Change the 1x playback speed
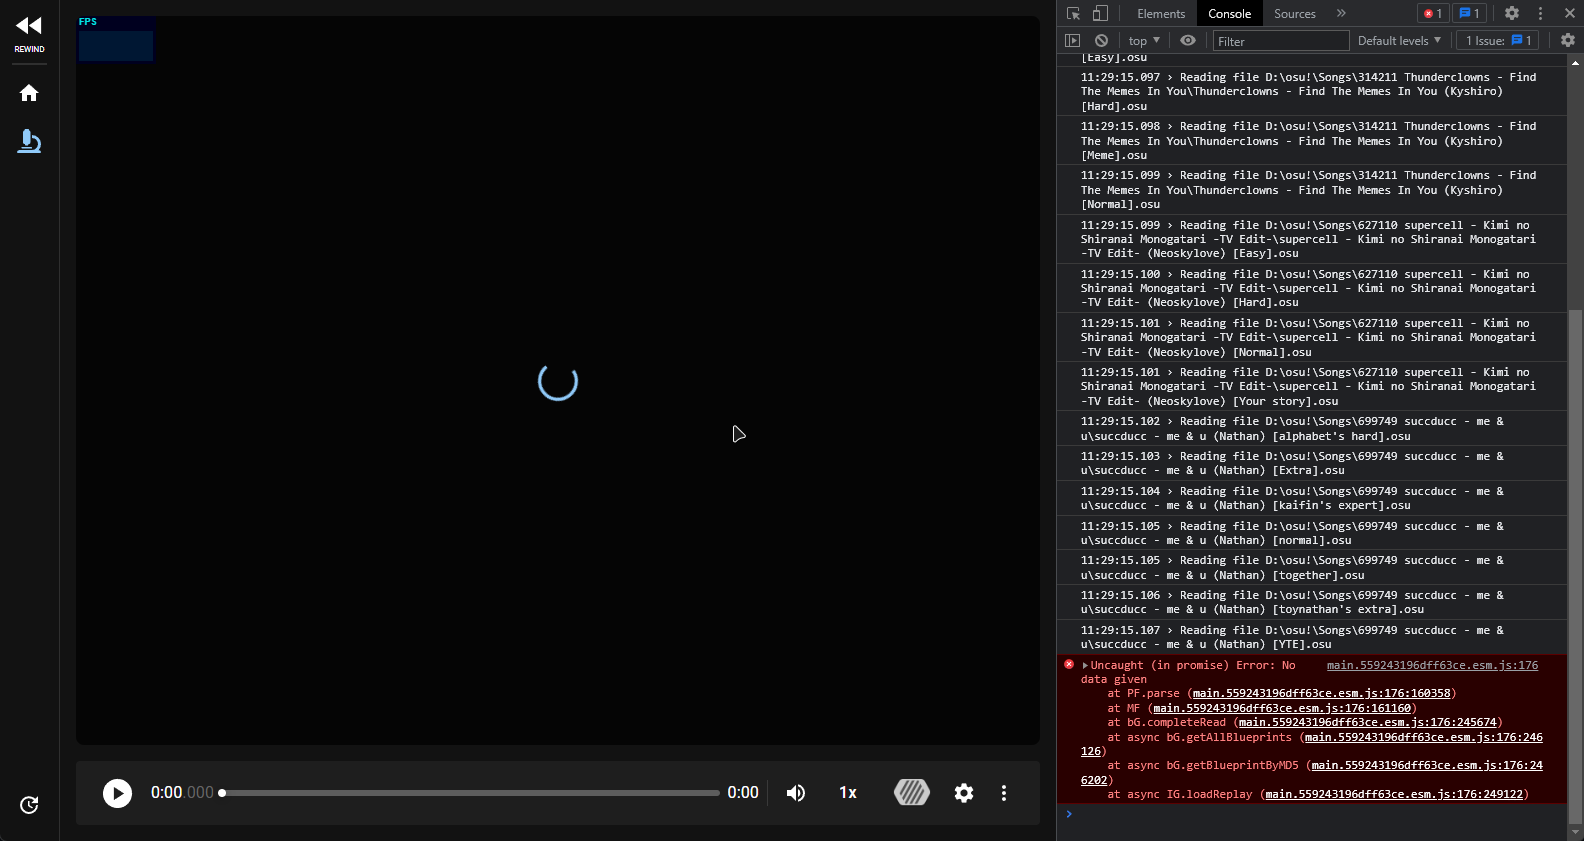Image resolution: width=1584 pixels, height=841 pixels. coord(848,793)
